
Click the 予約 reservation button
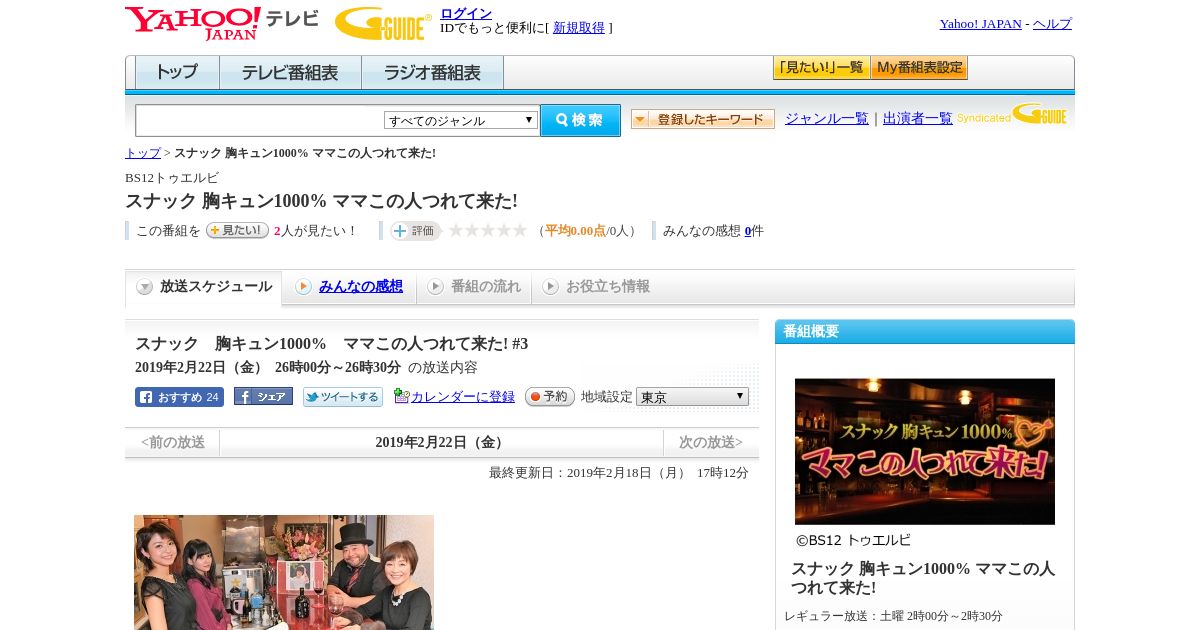pos(550,397)
